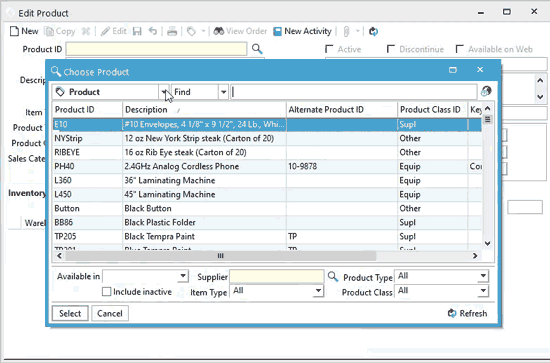Screen dimensions: 550x363
Task: Select the RIBEYE product row
Action: (267, 152)
